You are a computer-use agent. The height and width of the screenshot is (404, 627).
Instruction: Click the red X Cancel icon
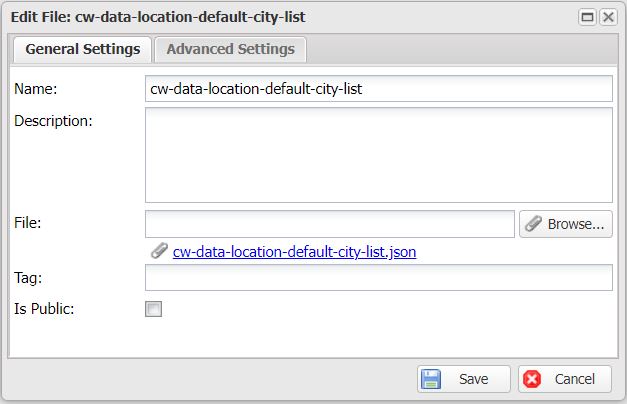532,379
